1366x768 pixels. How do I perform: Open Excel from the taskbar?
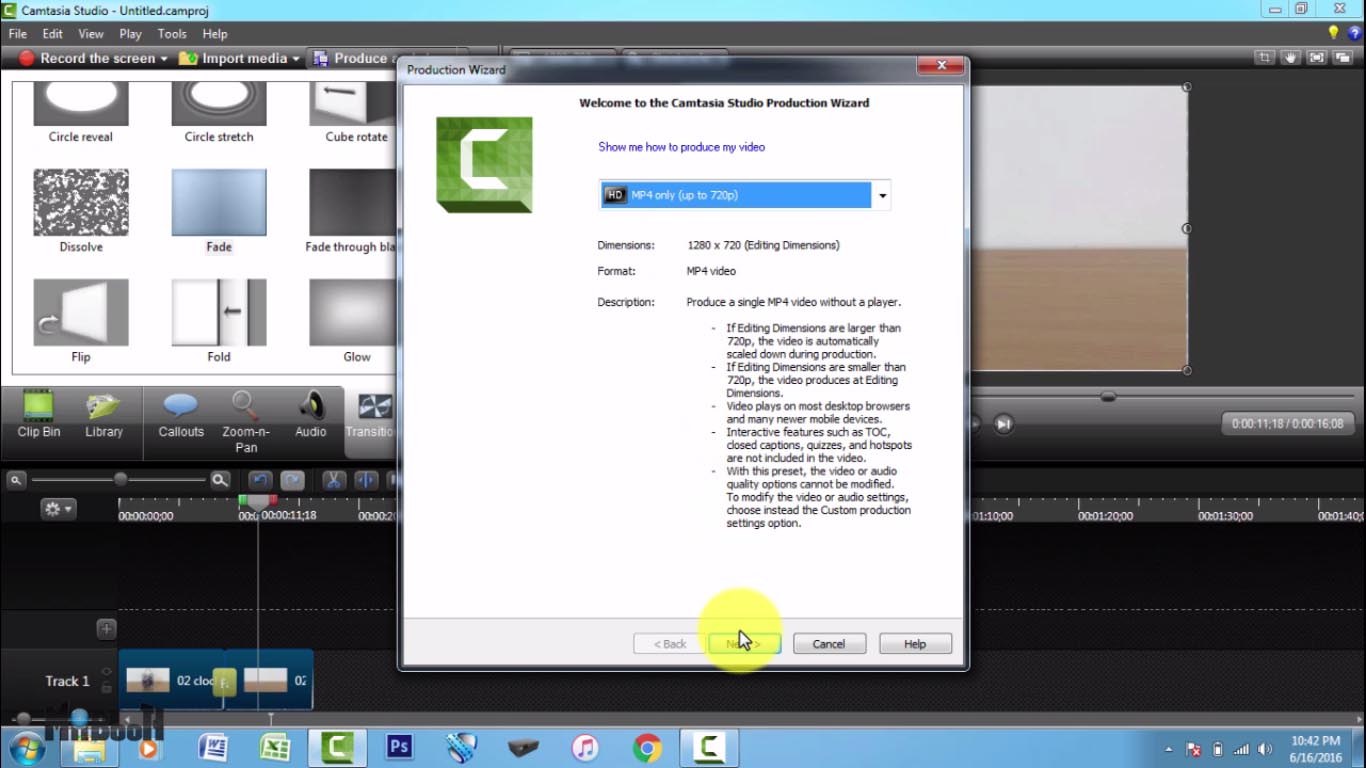(275, 747)
